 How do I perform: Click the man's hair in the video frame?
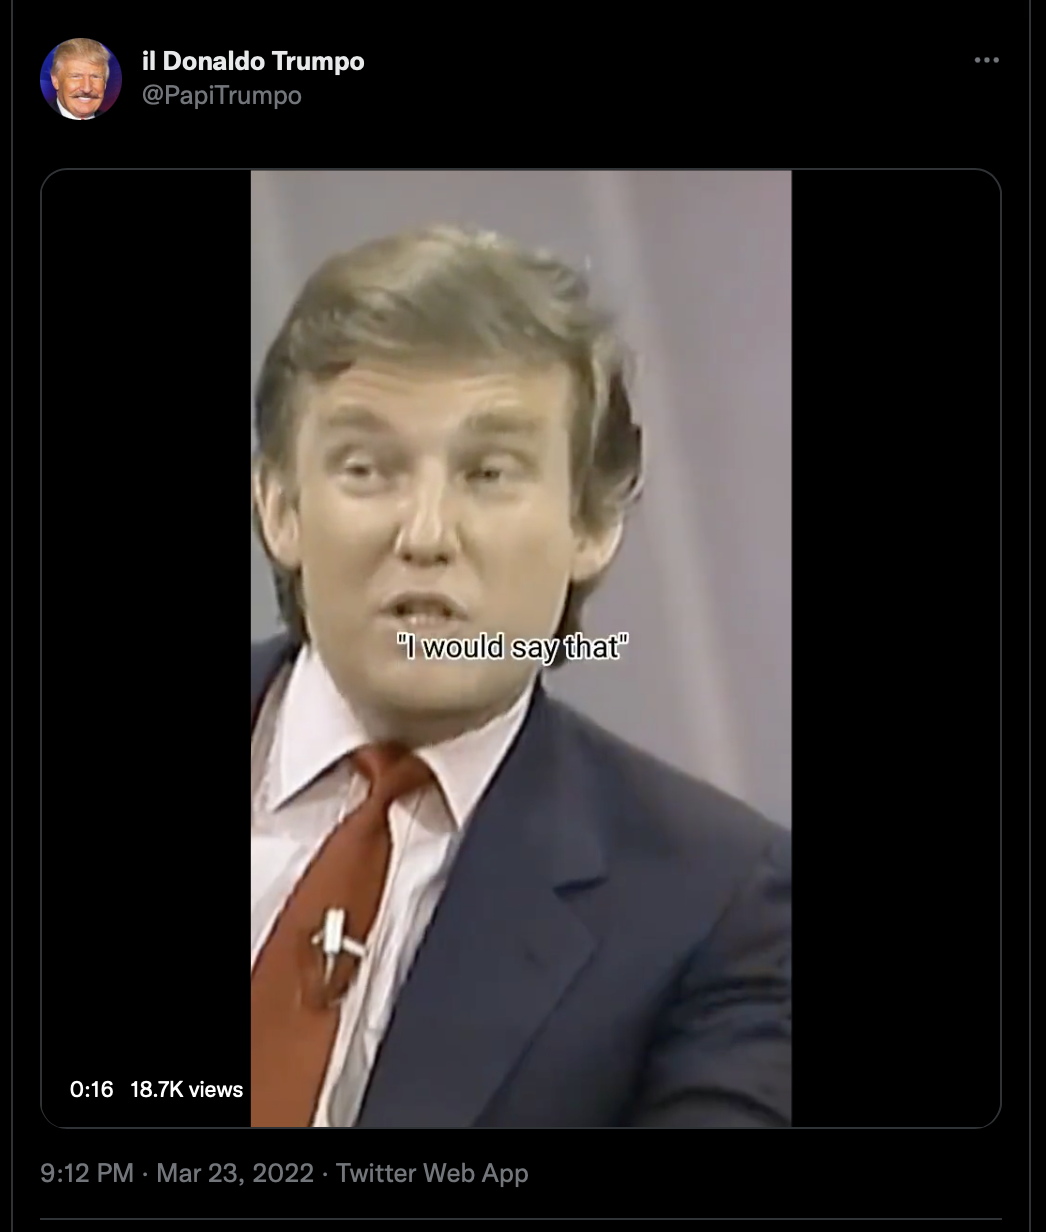point(440,310)
